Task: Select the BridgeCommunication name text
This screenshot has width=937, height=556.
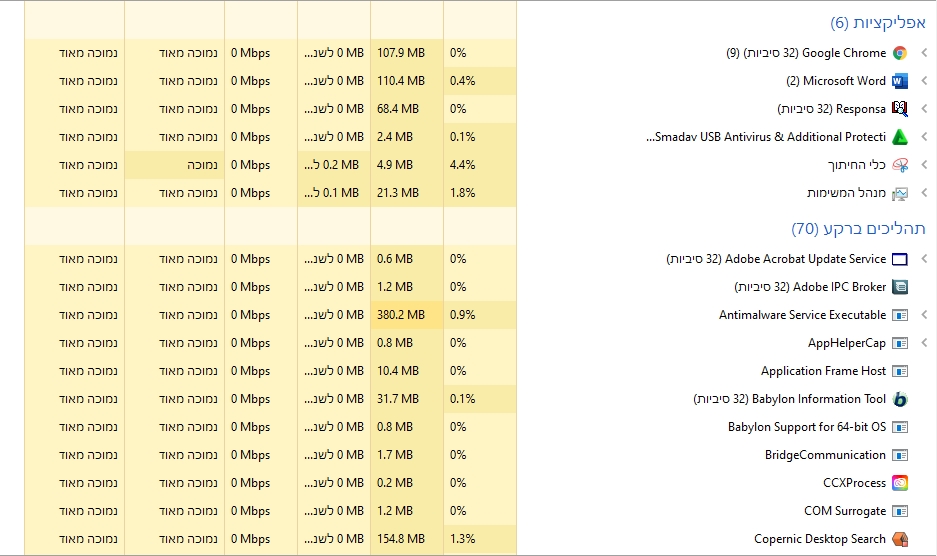Action: (x=825, y=455)
